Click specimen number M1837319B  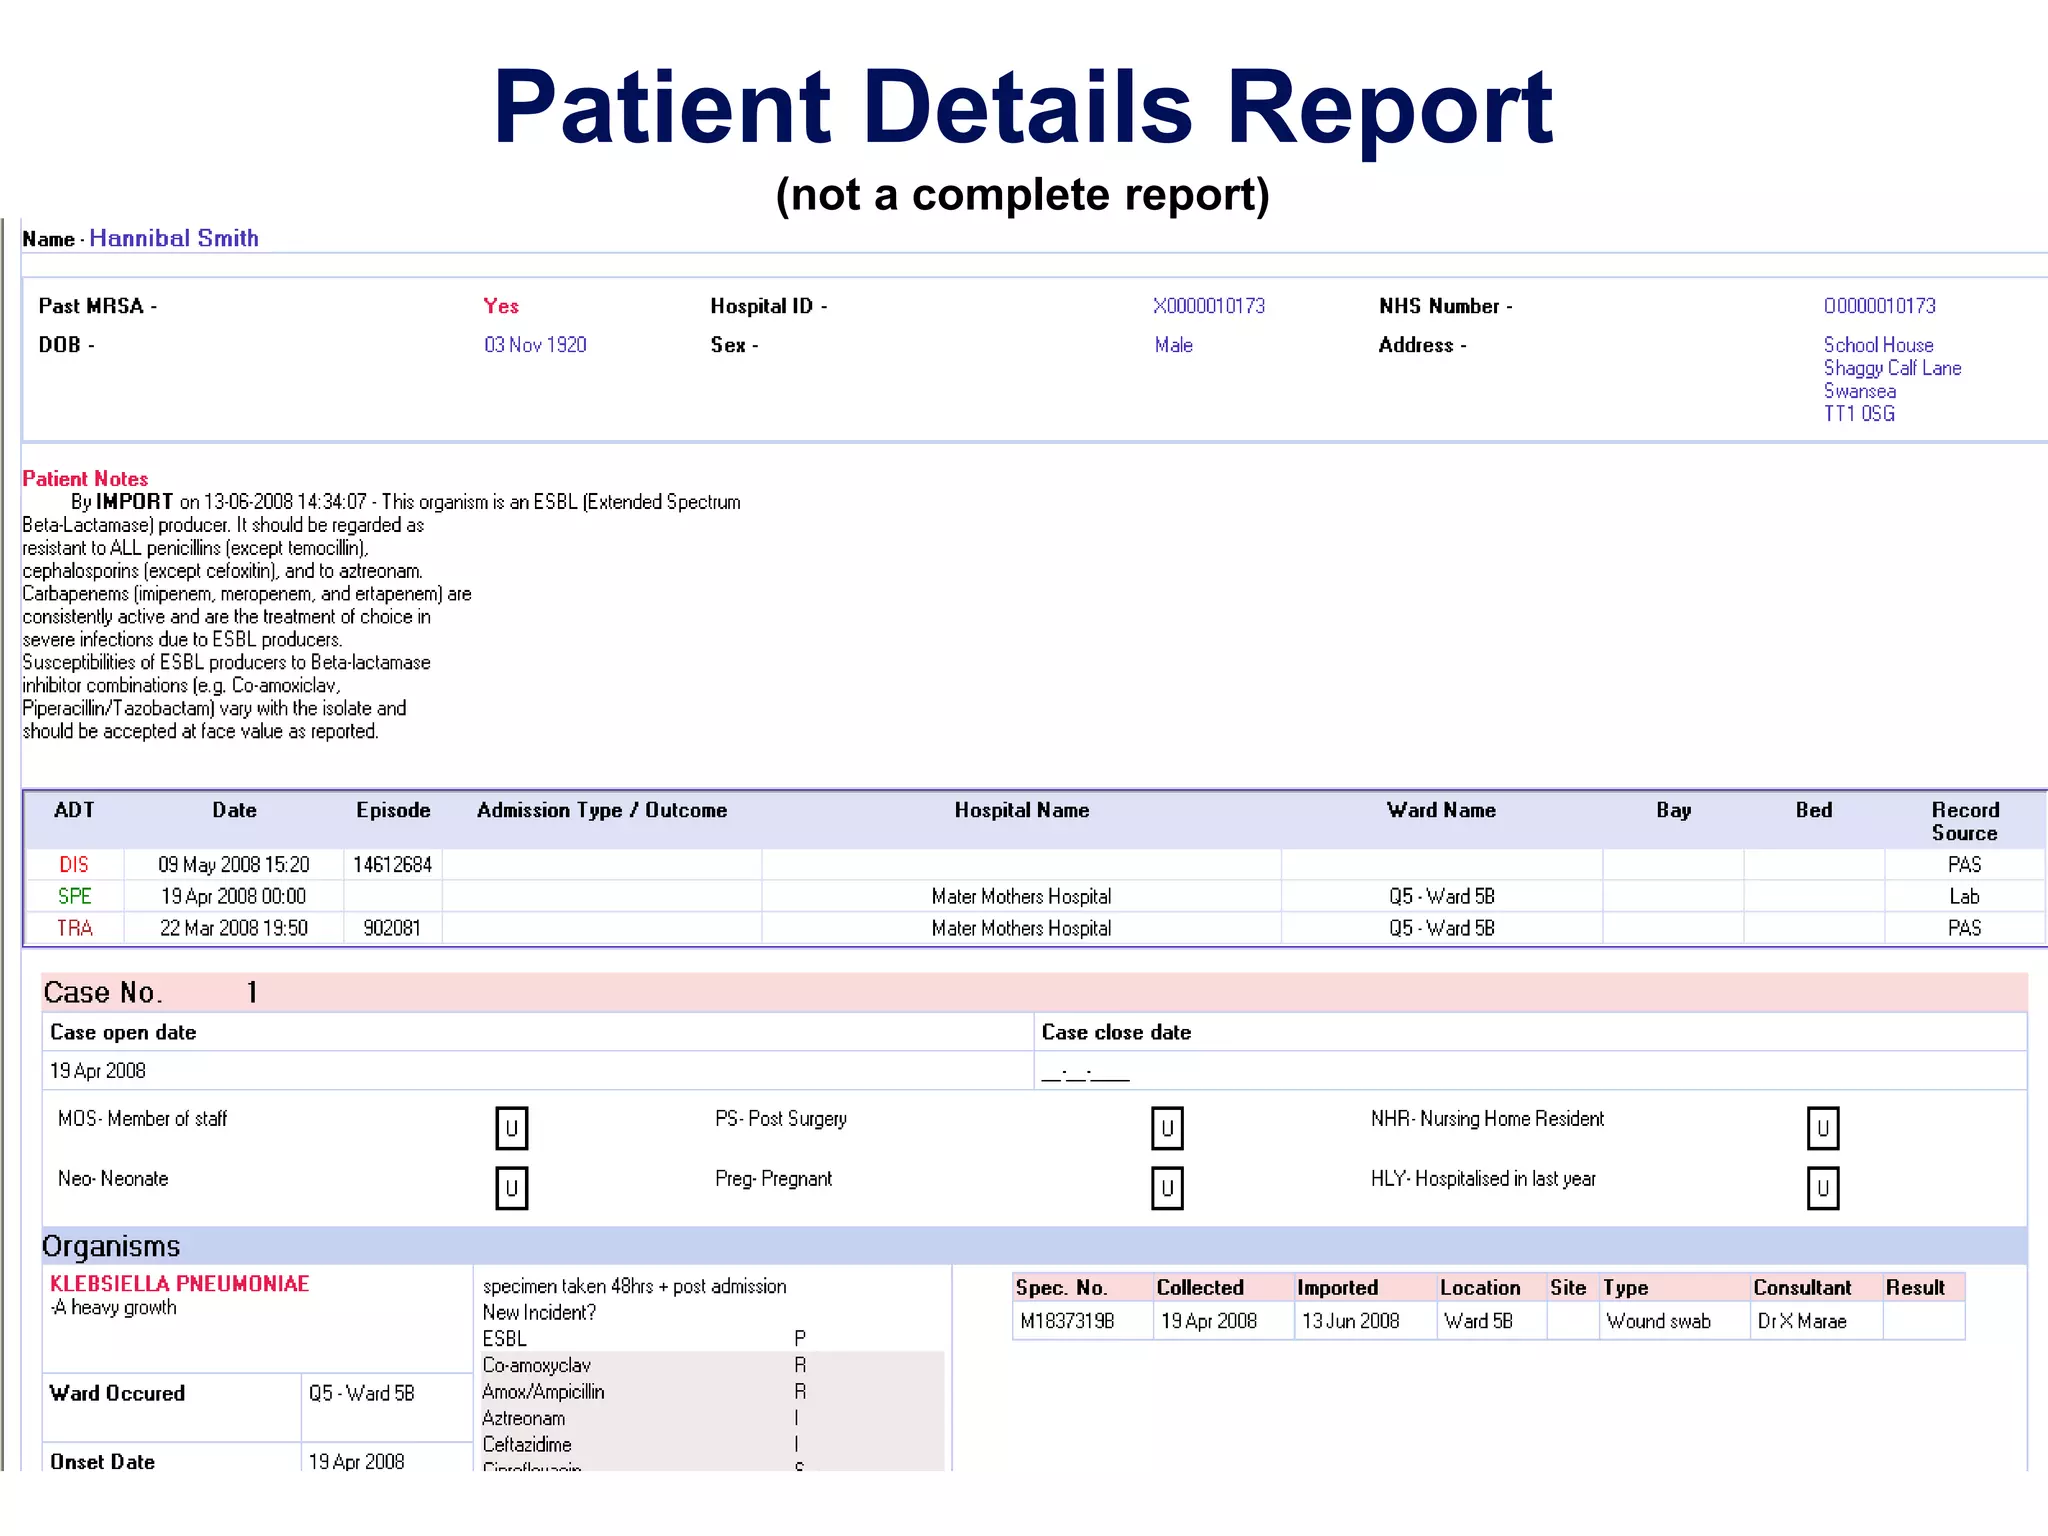click(1067, 1321)
